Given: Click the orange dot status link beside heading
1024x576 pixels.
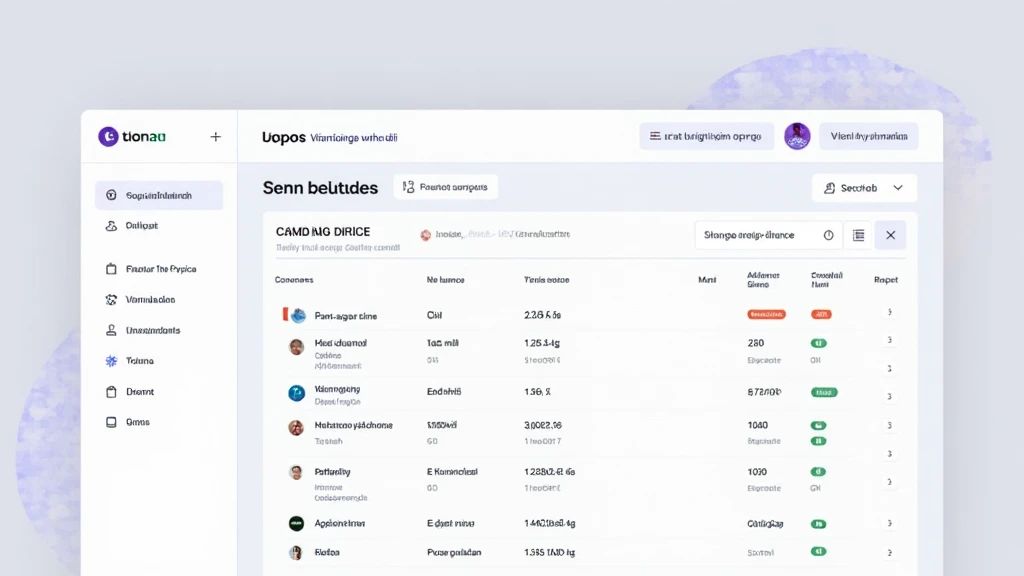Looking at the screenshot, I should 495,234.
